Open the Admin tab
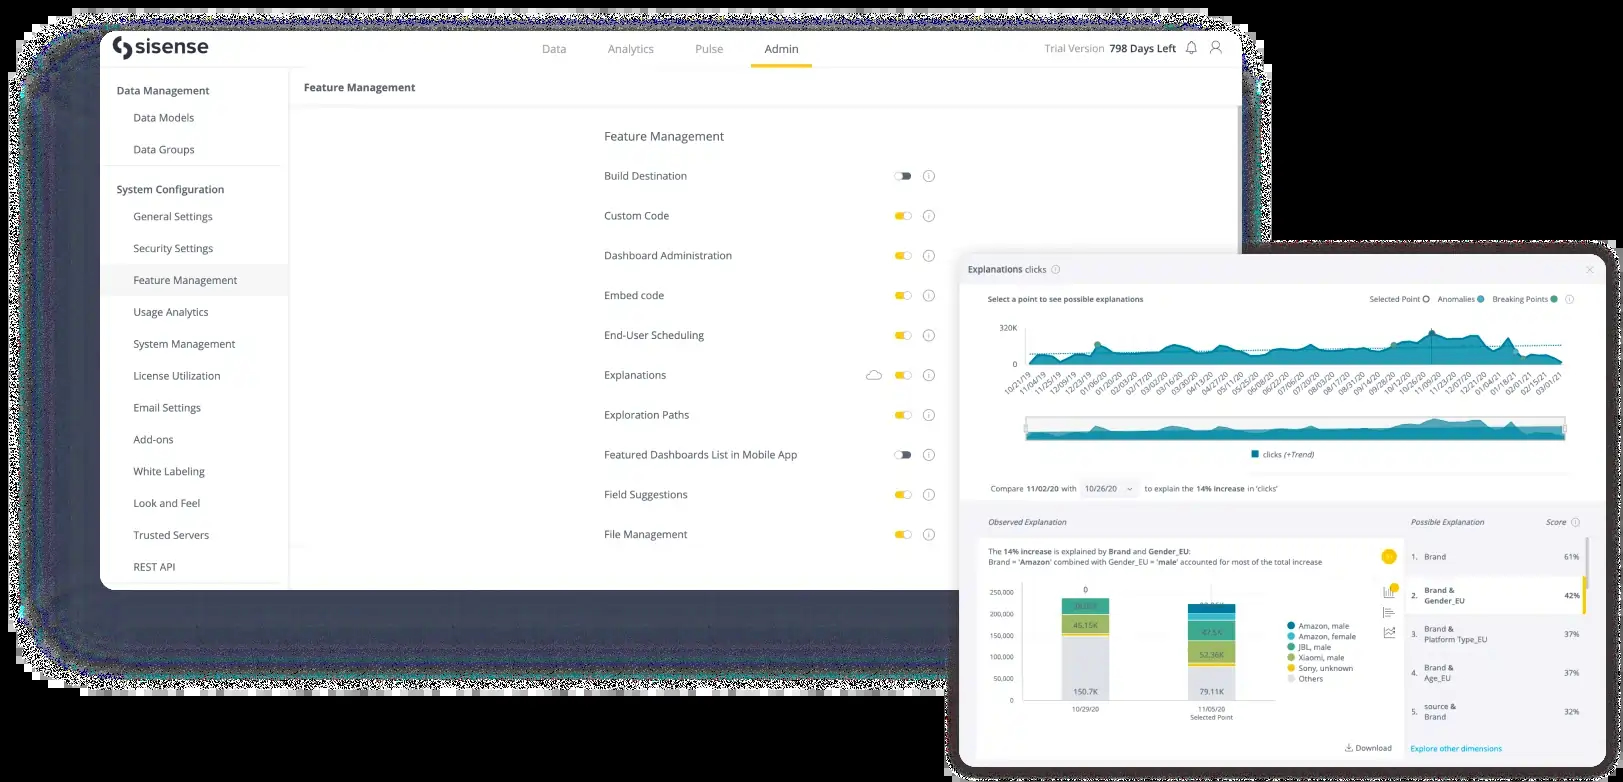1623x782 pixels. [x=781, y=49]
